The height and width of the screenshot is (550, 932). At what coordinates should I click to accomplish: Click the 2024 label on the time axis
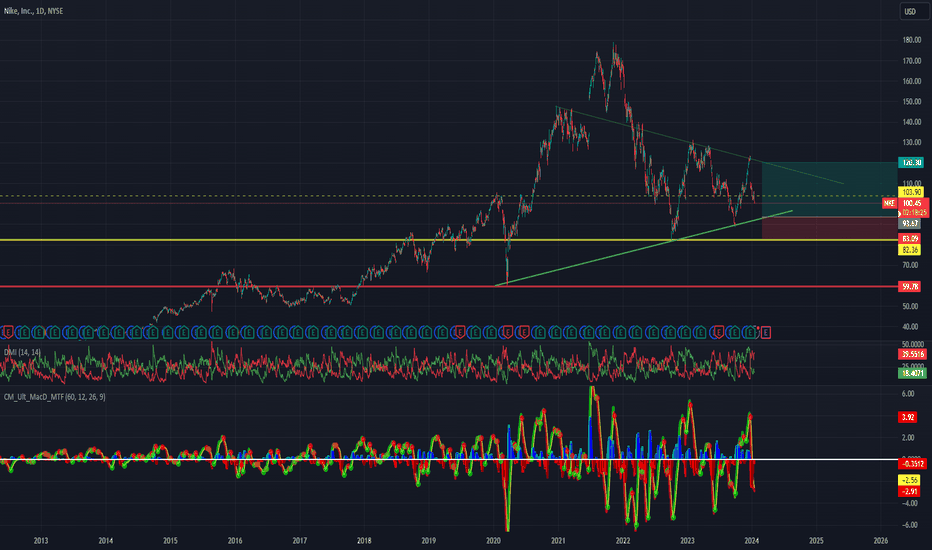[x=752, y=540]
